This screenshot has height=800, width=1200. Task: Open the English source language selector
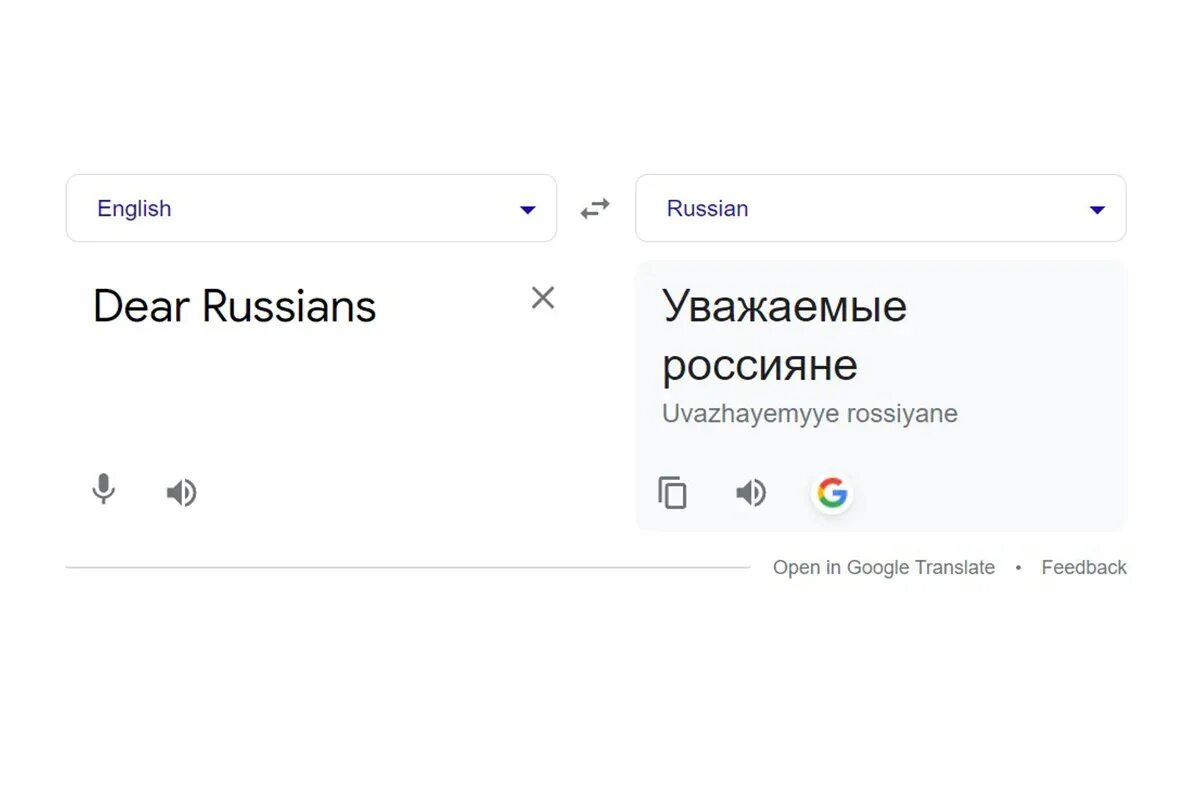coord(310,208)
